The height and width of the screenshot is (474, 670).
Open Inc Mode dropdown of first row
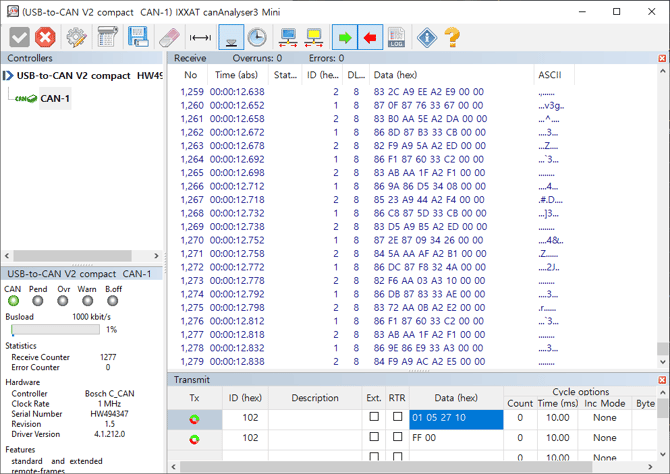(x=604, y=417)
